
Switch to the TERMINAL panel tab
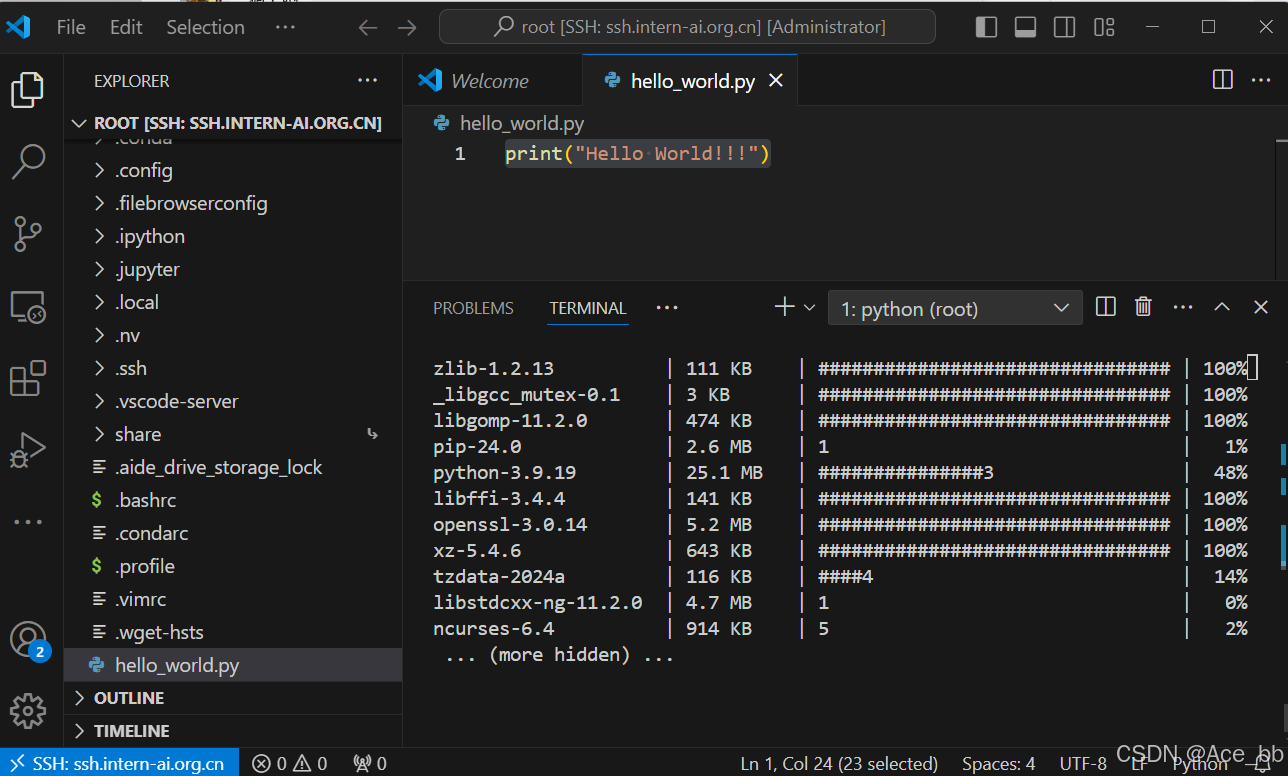tap(588, 308)
